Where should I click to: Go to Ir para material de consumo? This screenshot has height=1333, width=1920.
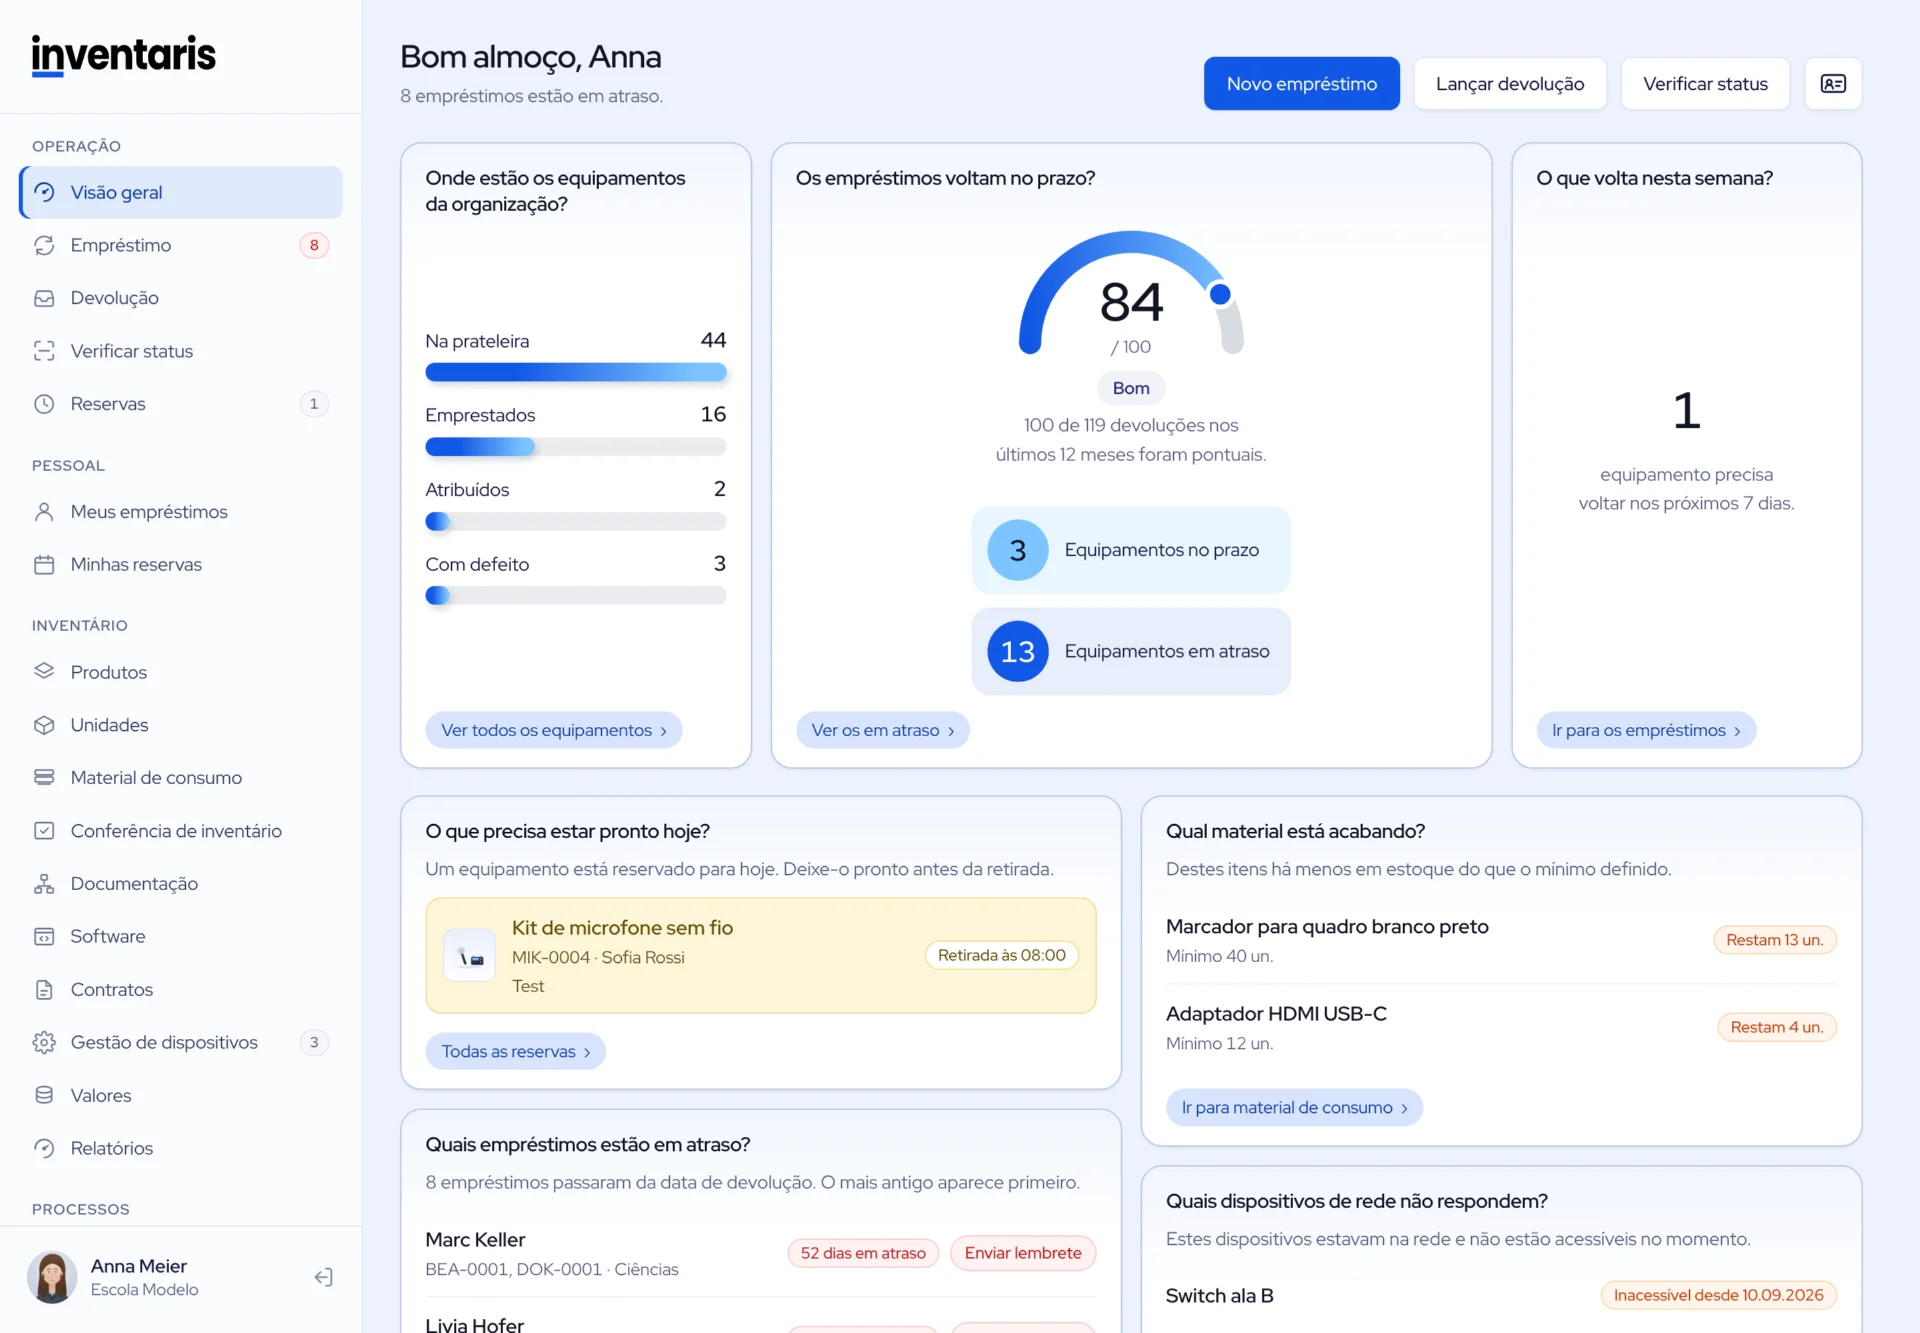click(x=1294, y=1107)
